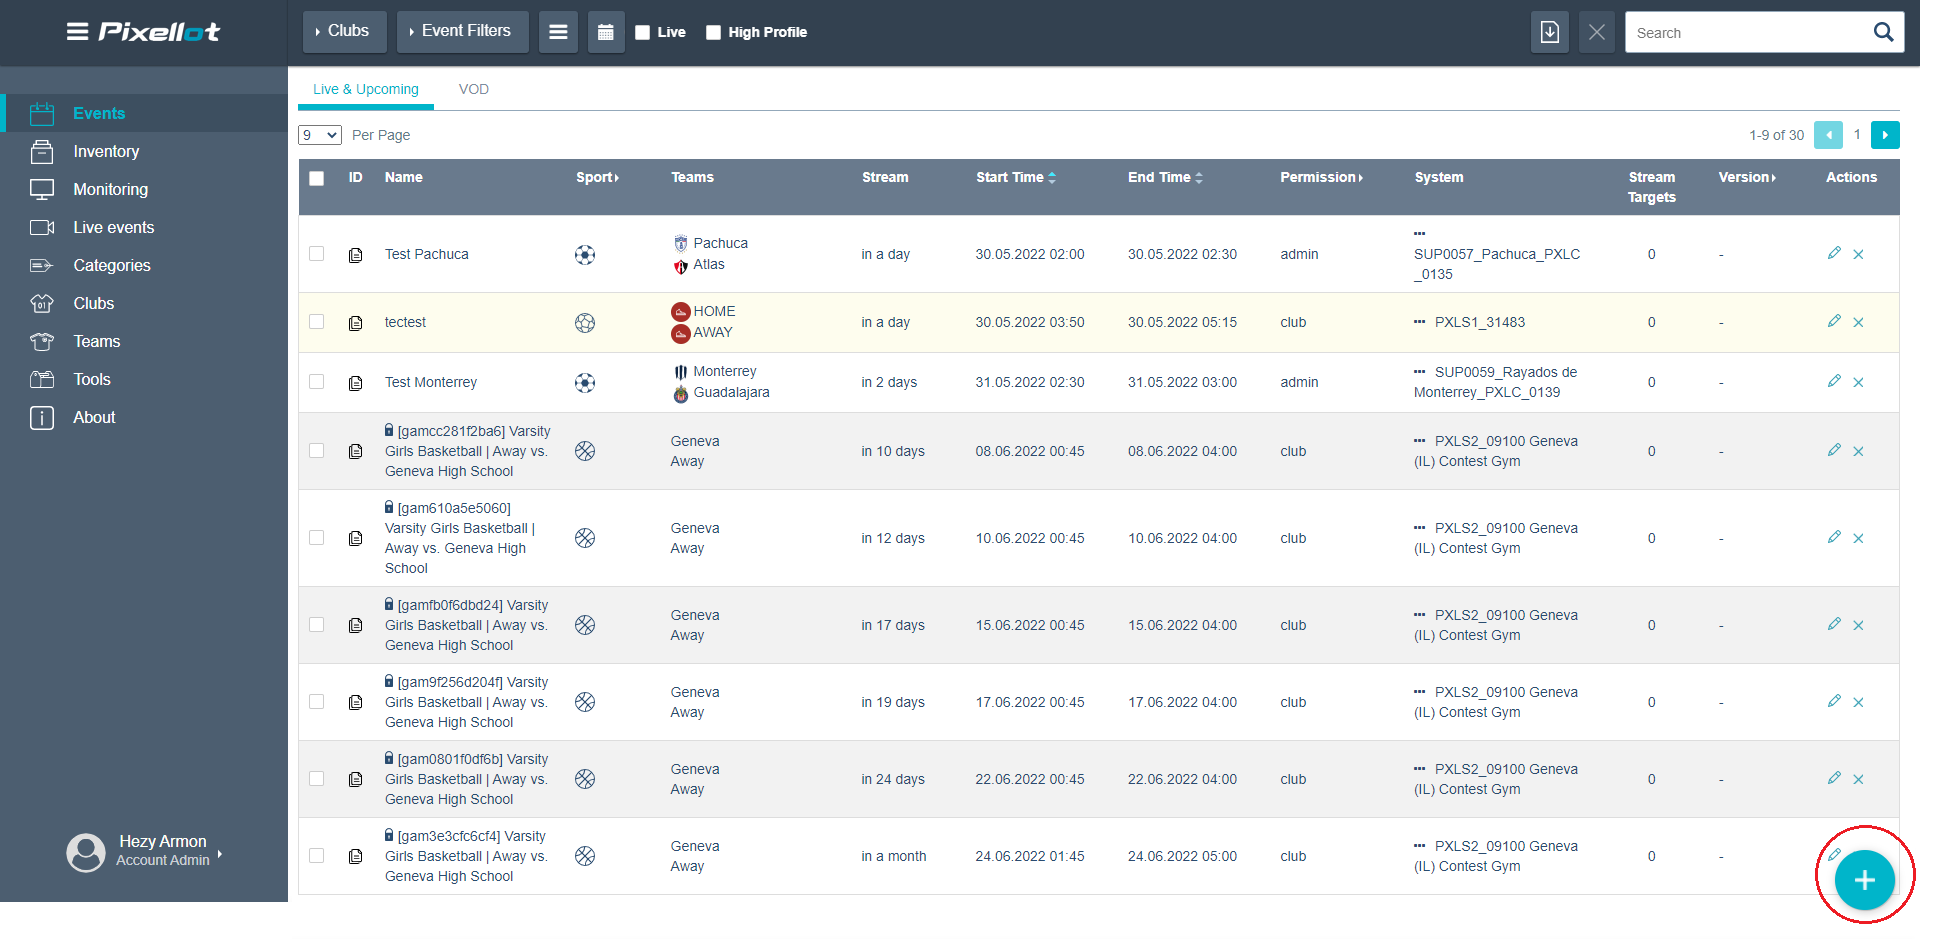Image resolution: width=1934 pixels, height=952 pixels.
Task: Go to the next page arrow
Action: [x=1885, y=135]
